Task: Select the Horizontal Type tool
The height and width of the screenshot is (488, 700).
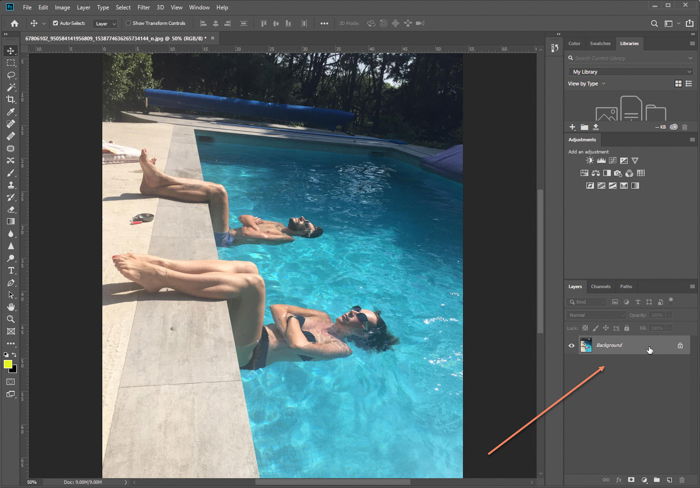Action: [11, 271]
